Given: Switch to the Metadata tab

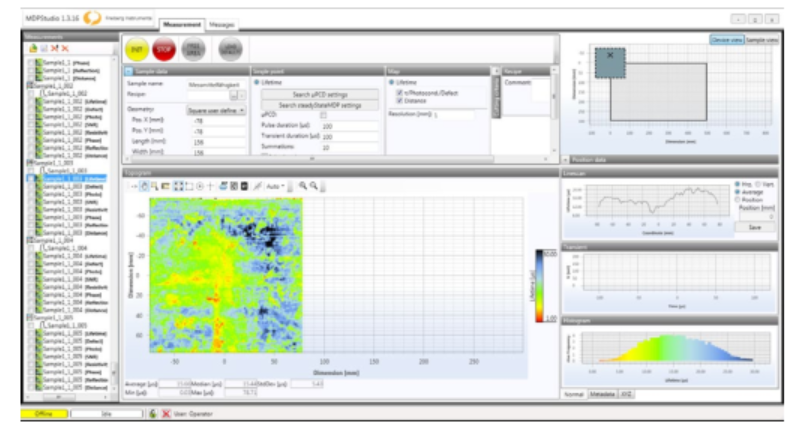Looking at the screenshot, I should (x=603, y=394).
